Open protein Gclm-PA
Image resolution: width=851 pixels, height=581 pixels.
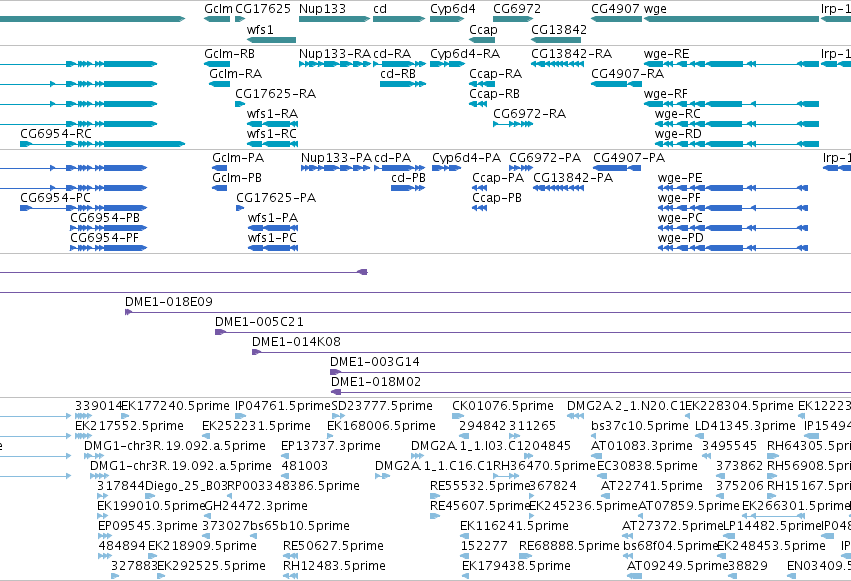pyautogui.click(x=238, y=158)
